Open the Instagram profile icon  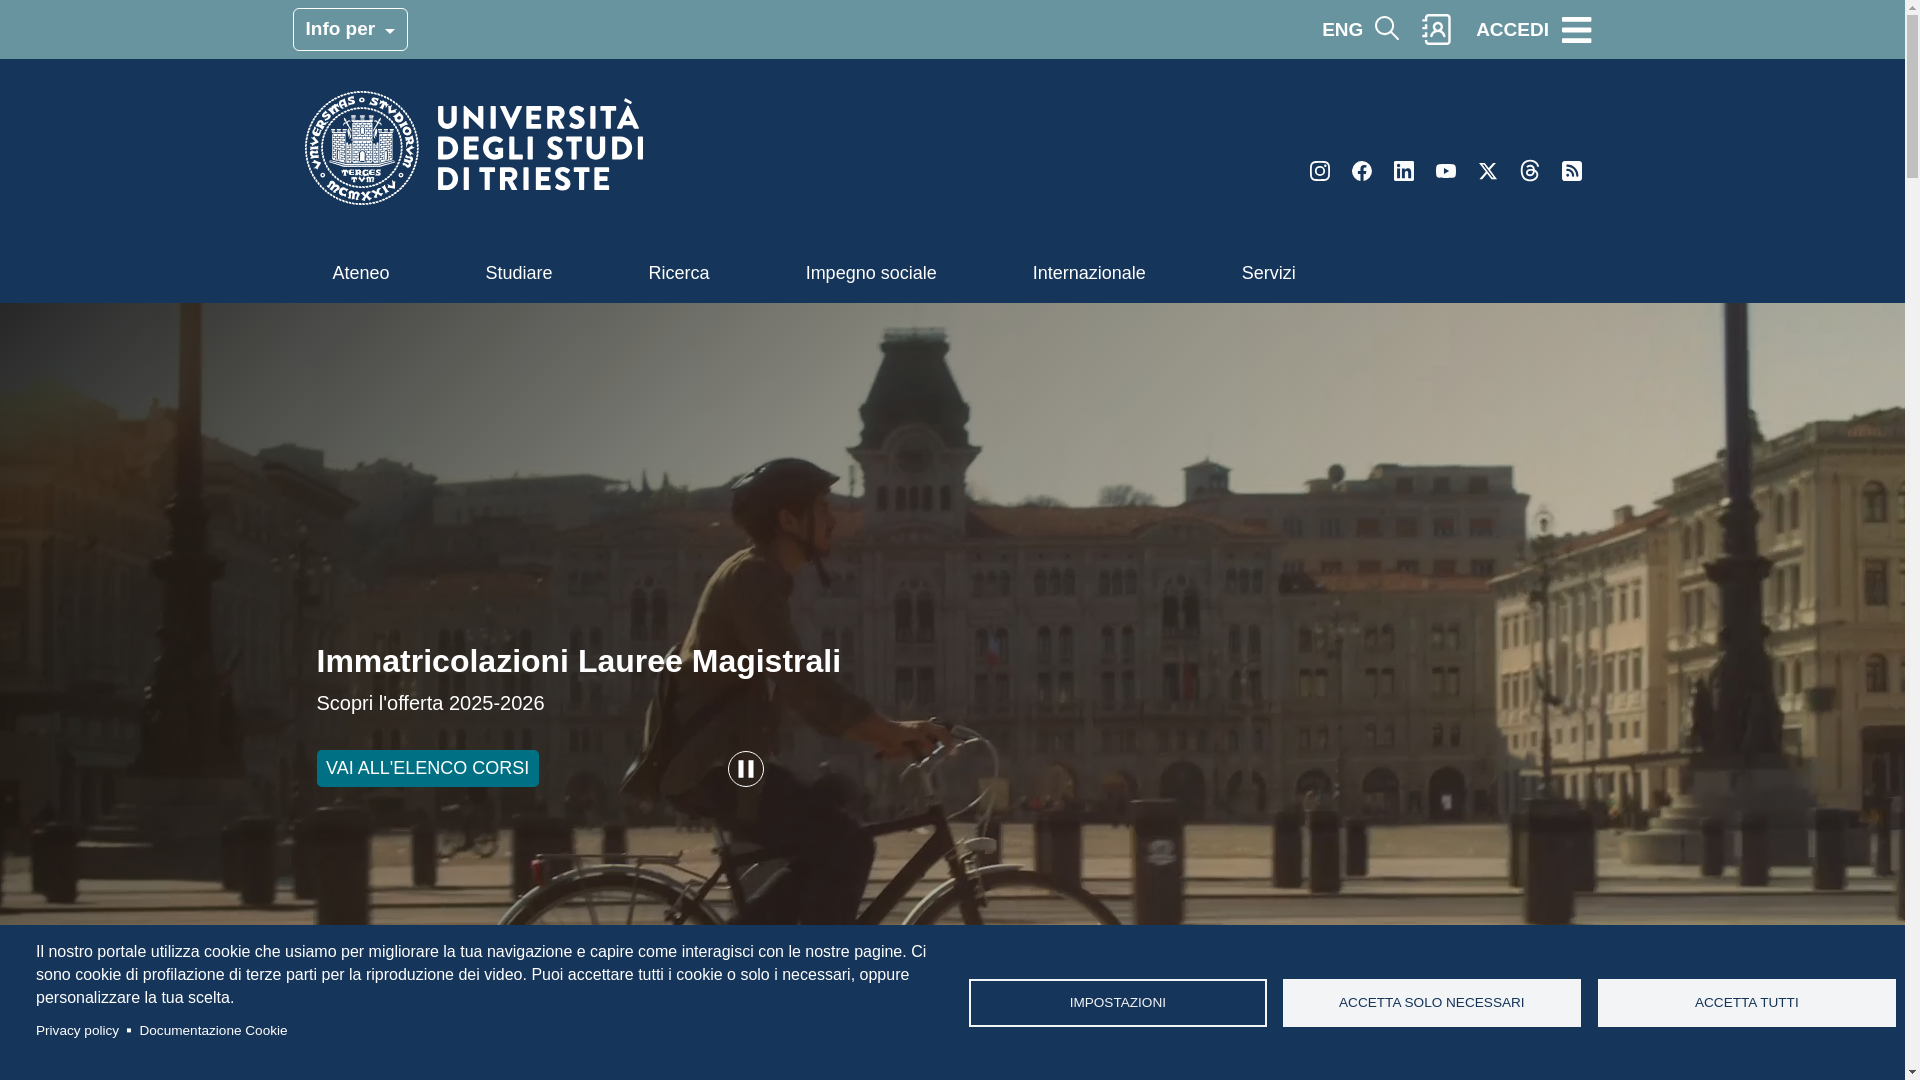(x=1320, y=171)
